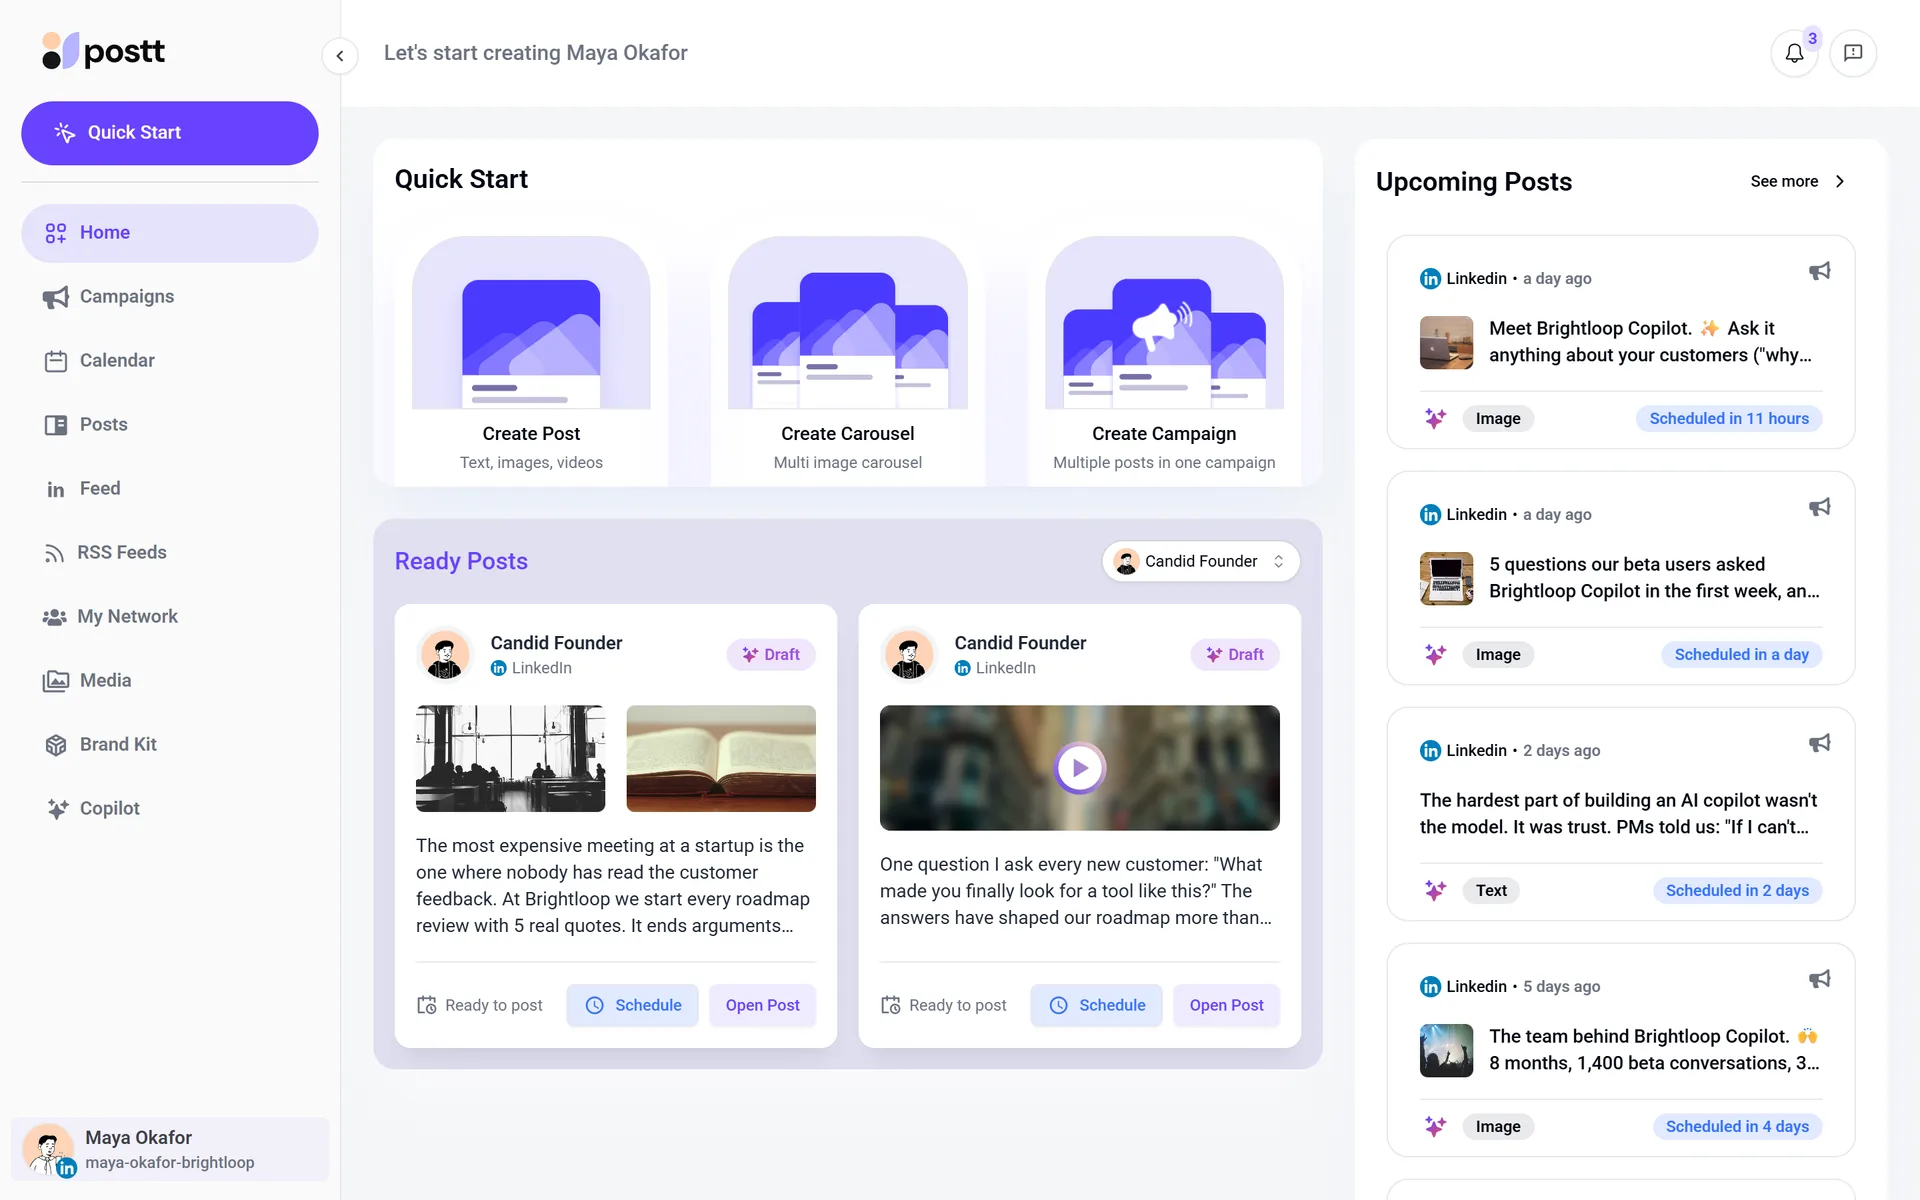Click sparkle icon on Meet Brightloop Copilot post
The height and width of the screenshot is (1200, 1920).
(x=1435, y=419)
